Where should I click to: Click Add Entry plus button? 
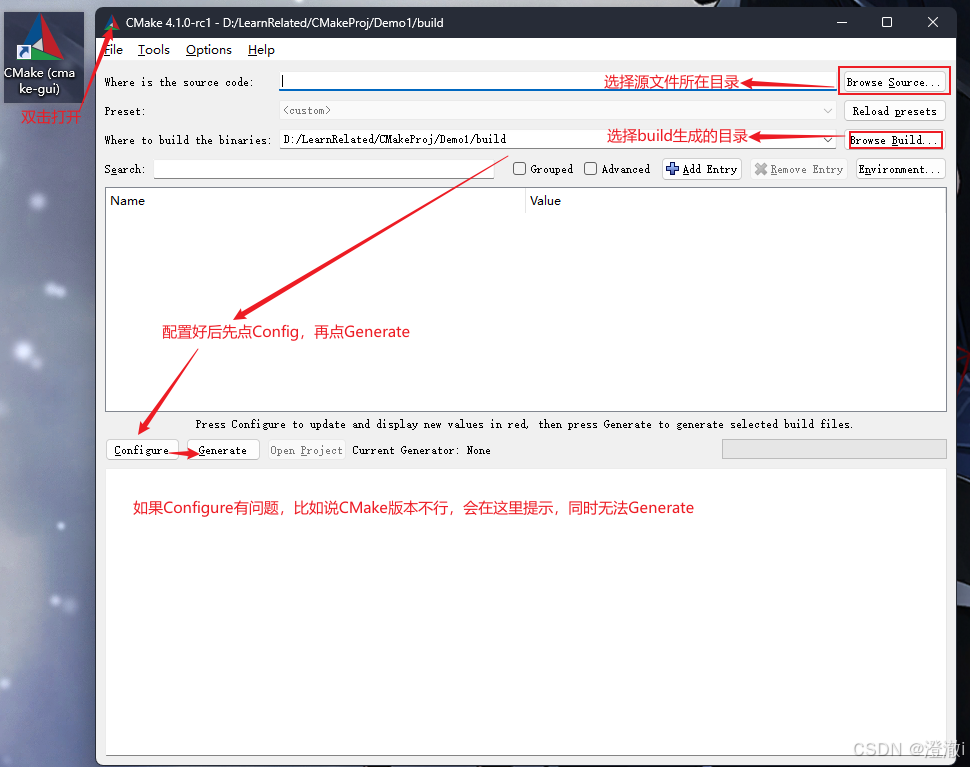pyautogui.click(x=702, y=169)
